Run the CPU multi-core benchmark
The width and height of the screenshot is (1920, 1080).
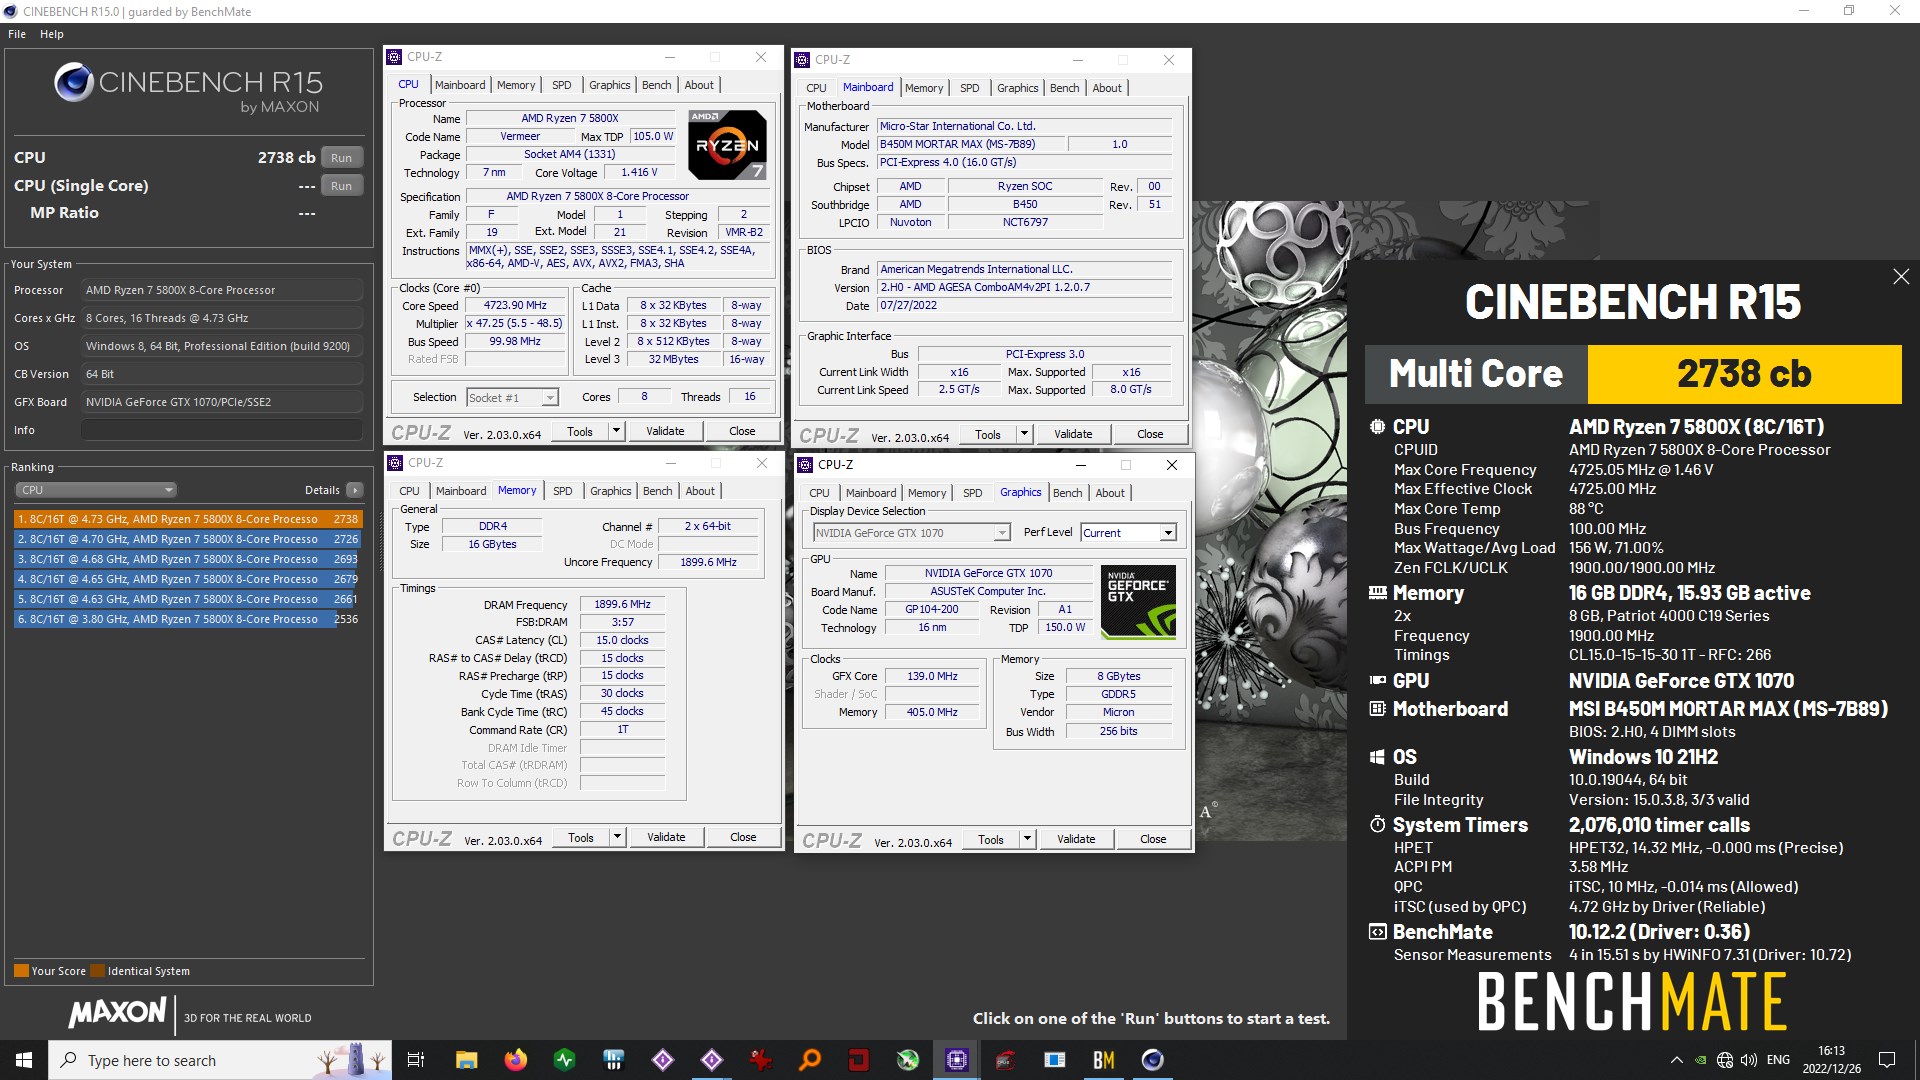click(342, 158)
